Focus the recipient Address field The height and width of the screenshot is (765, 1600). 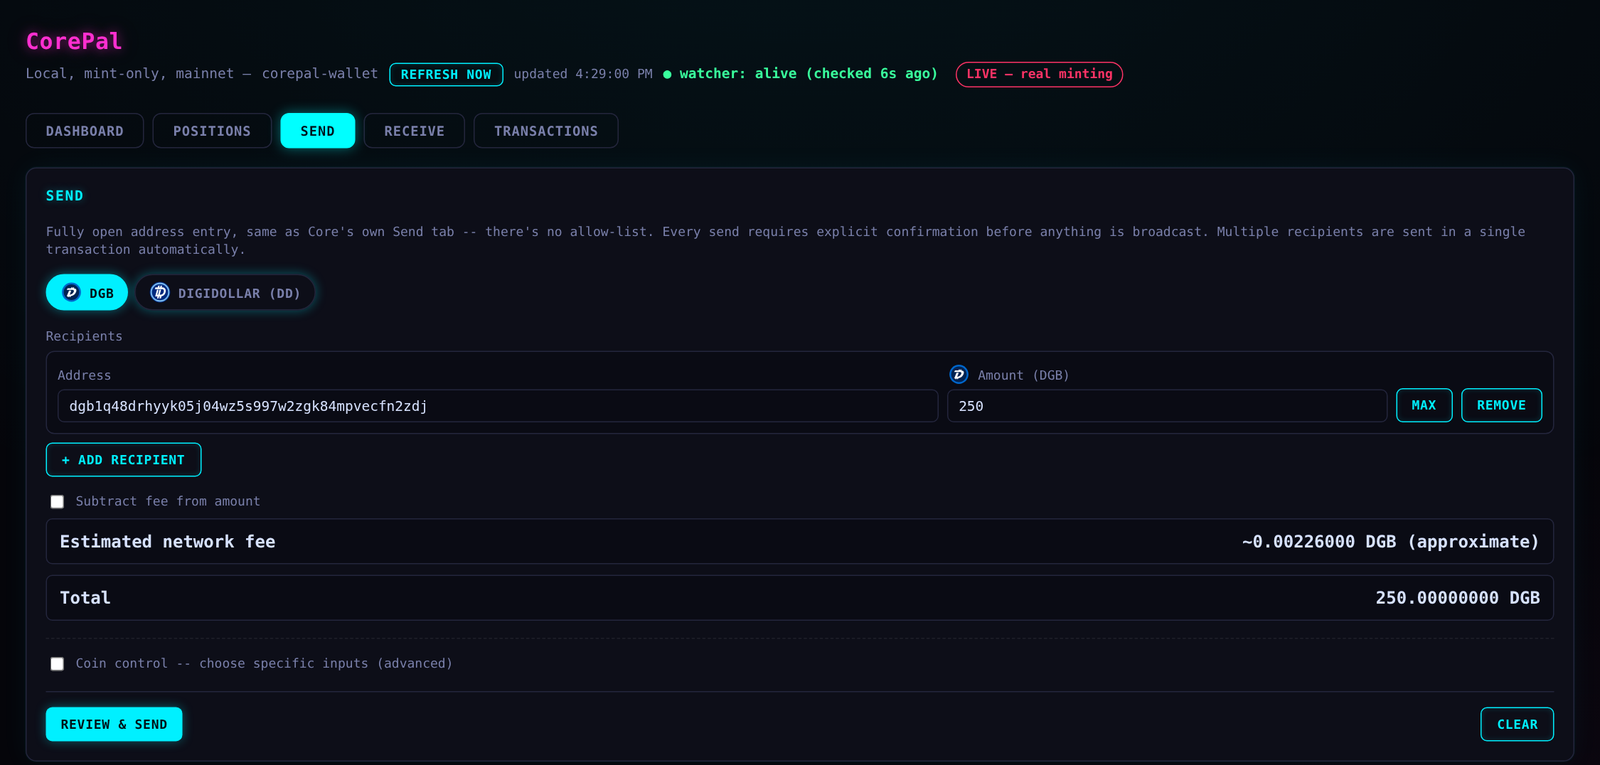[498, 406]
